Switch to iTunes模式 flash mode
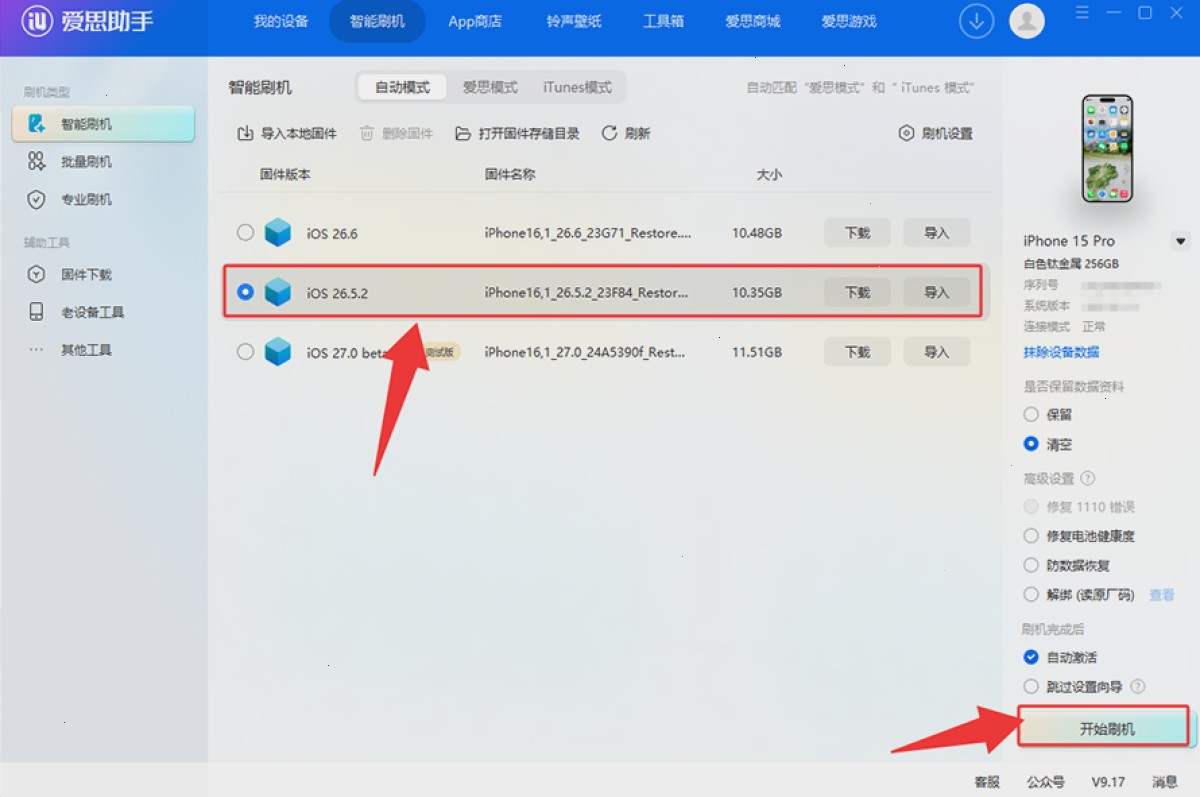Screen dimensions: 1200x797 point(577,87)
